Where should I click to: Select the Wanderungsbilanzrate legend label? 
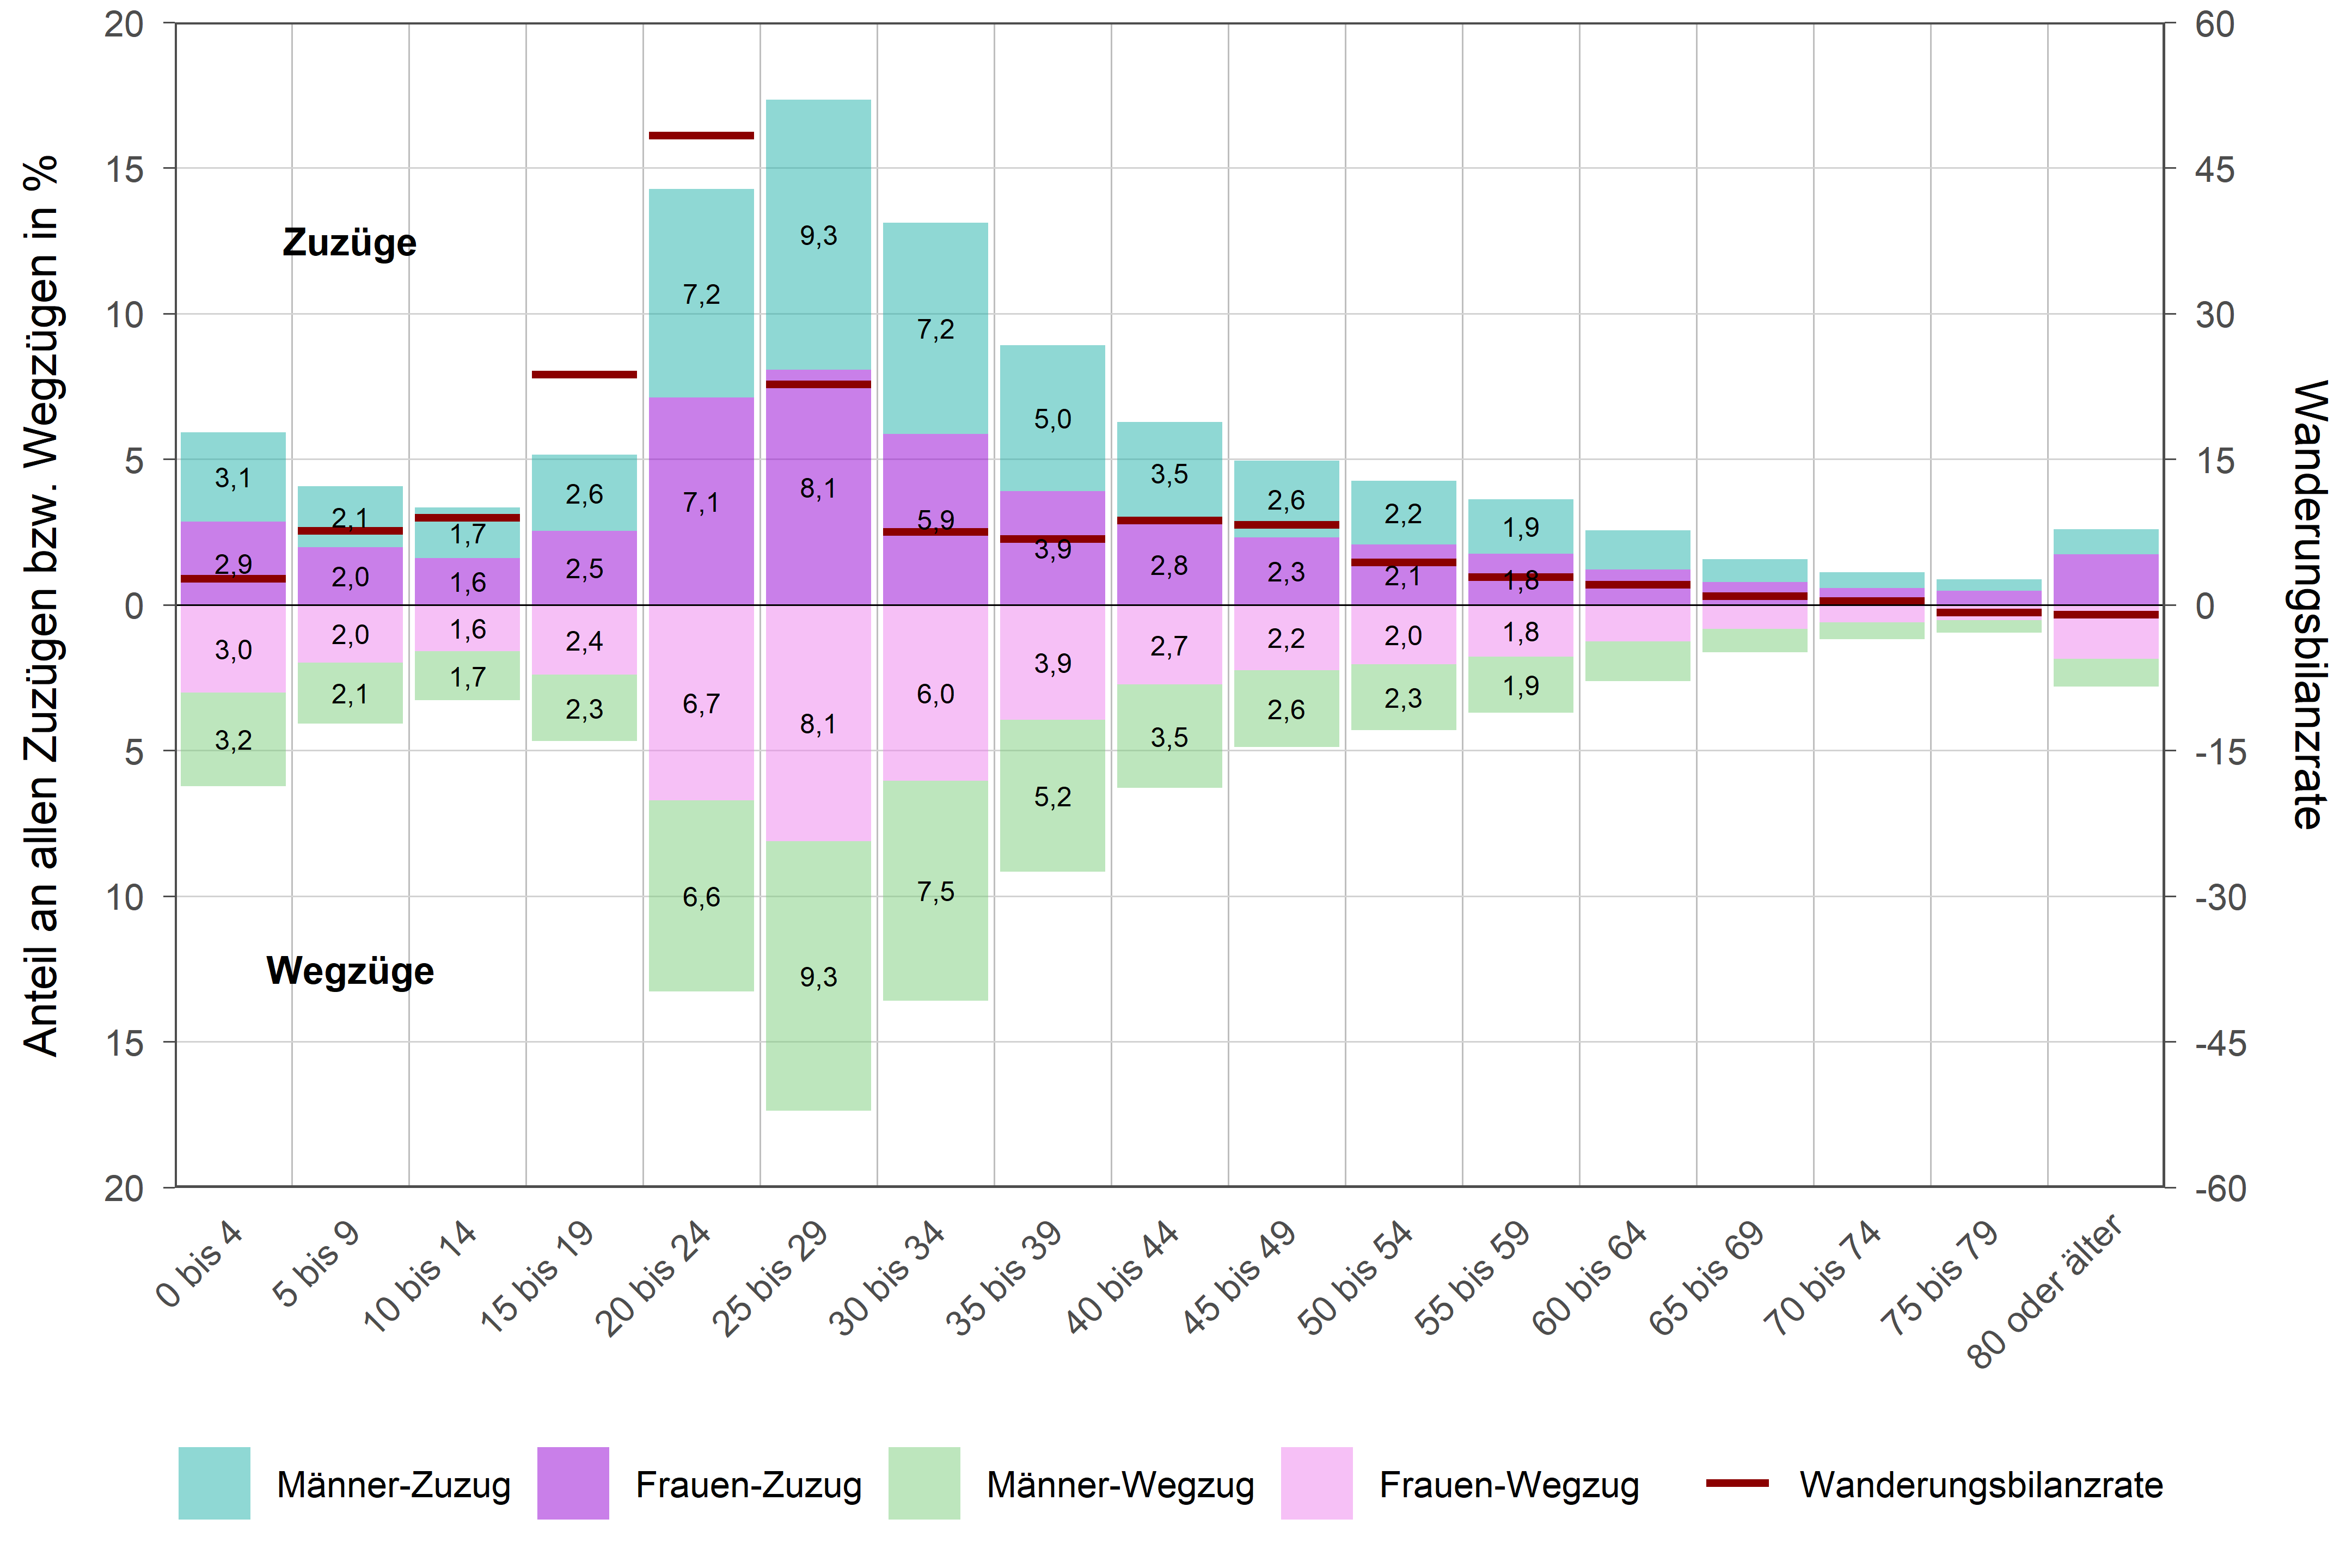click(1981, 1485)
